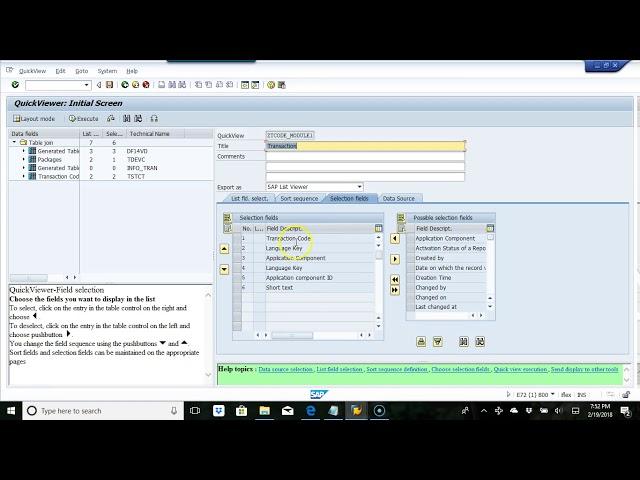The width and height of the screenshot is (640, 480).
Task: Open the Edit menu
Action: 60,71
